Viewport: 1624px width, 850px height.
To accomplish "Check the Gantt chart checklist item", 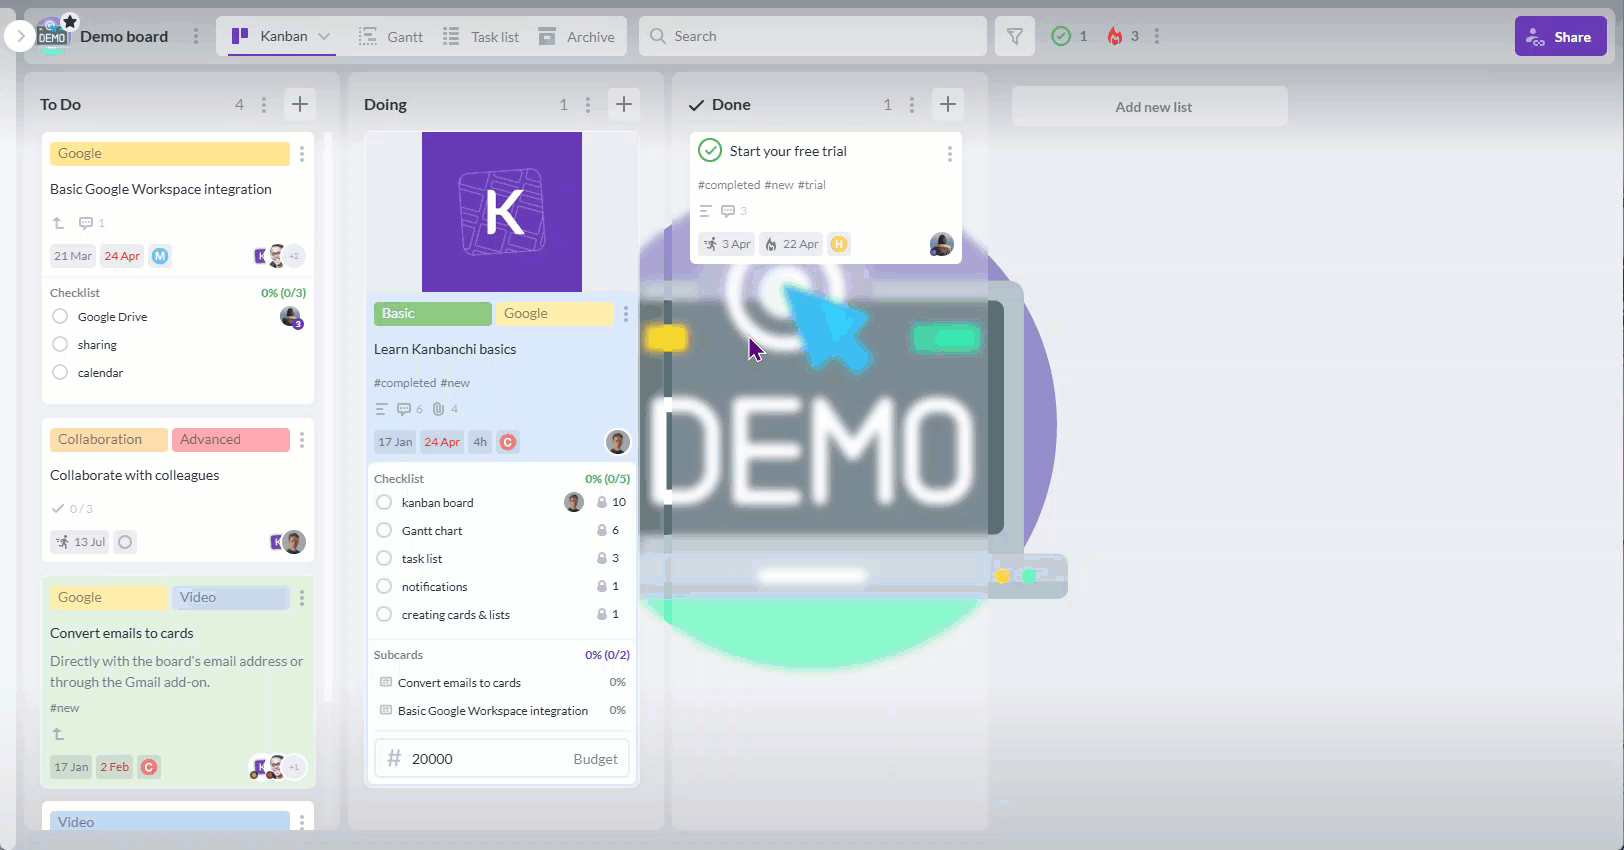I will click(x=384, y=530).
